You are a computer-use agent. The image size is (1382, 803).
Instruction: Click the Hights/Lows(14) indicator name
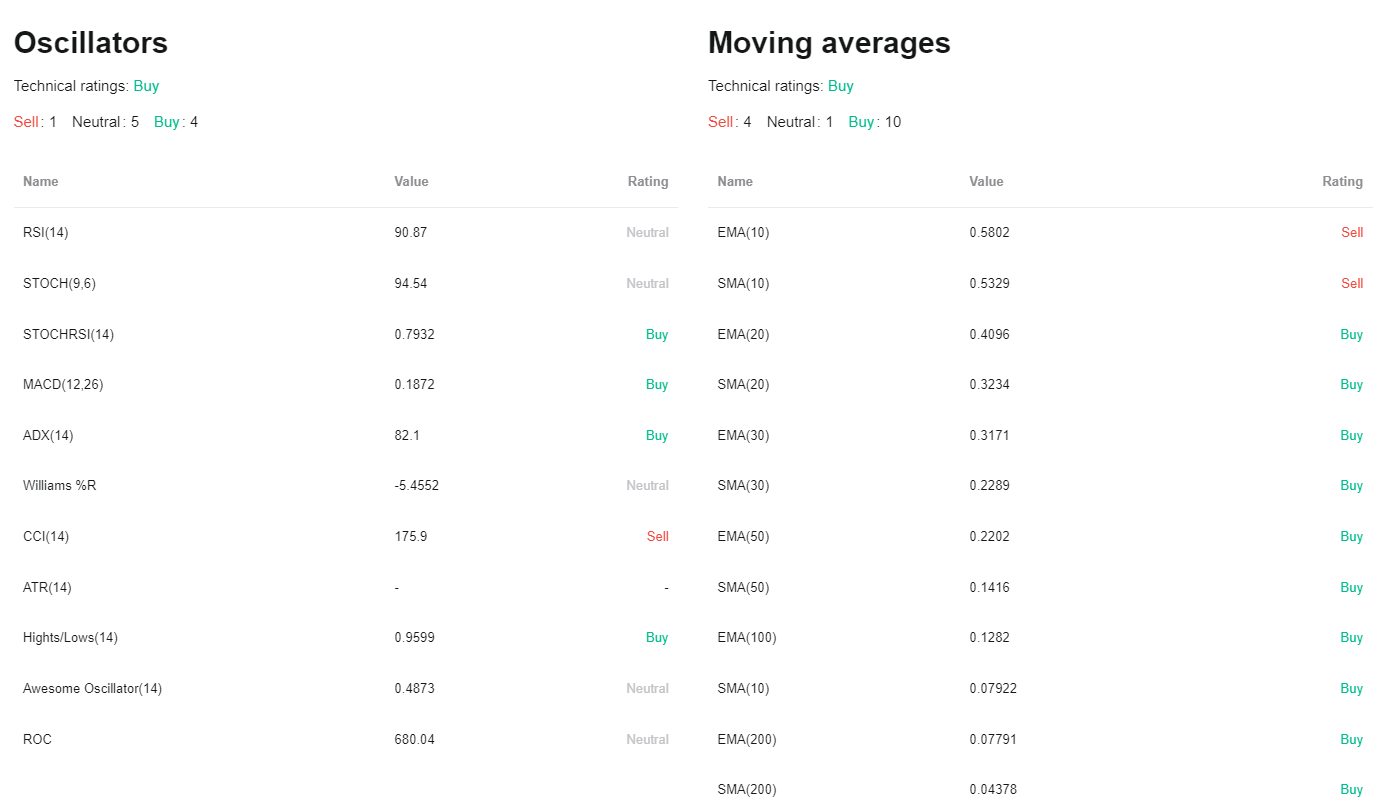click(70, 638)
